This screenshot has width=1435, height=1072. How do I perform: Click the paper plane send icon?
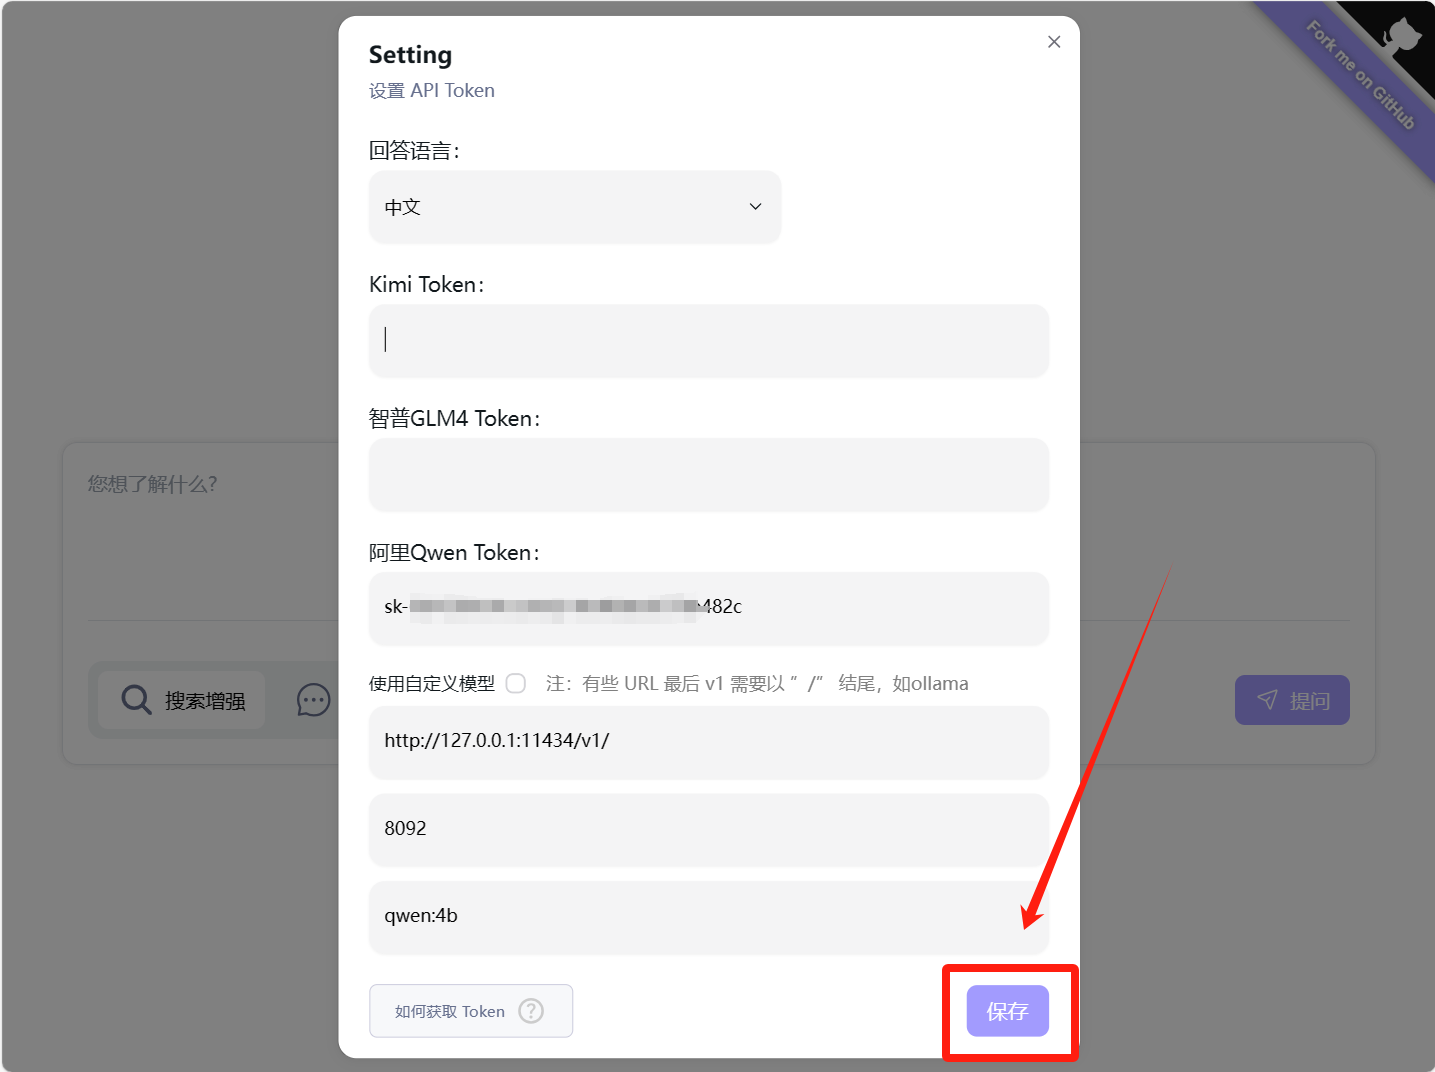coord(1267,700)
